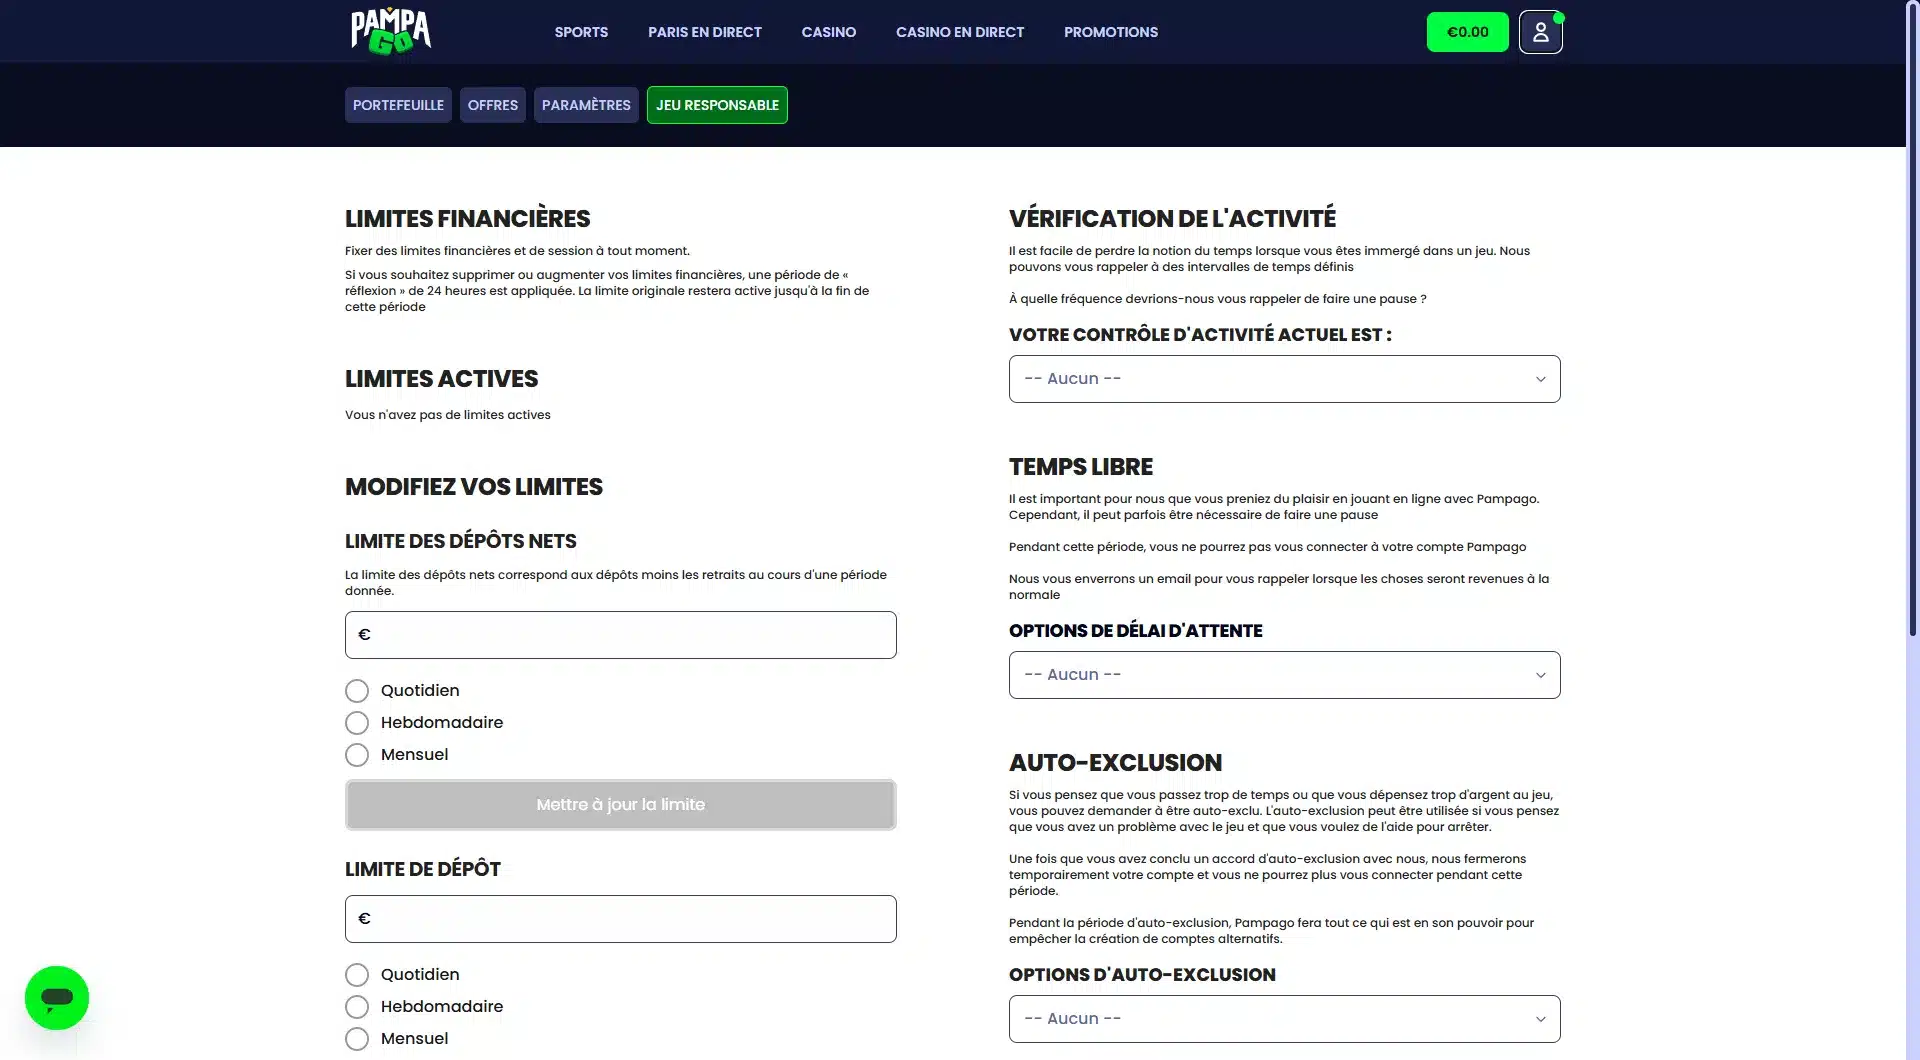
Task: Select Hebdomadaire for net deposit limit
Action: pyautogui.click(x=357, y=723)
